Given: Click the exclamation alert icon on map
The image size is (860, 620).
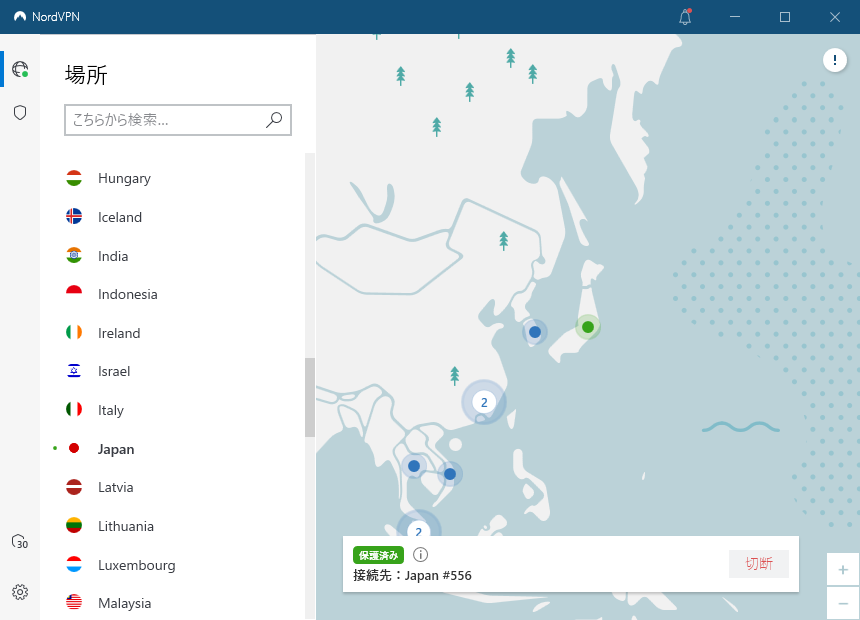Looking at the screenshot, I should pyautogui.click(x=835, y=60).
